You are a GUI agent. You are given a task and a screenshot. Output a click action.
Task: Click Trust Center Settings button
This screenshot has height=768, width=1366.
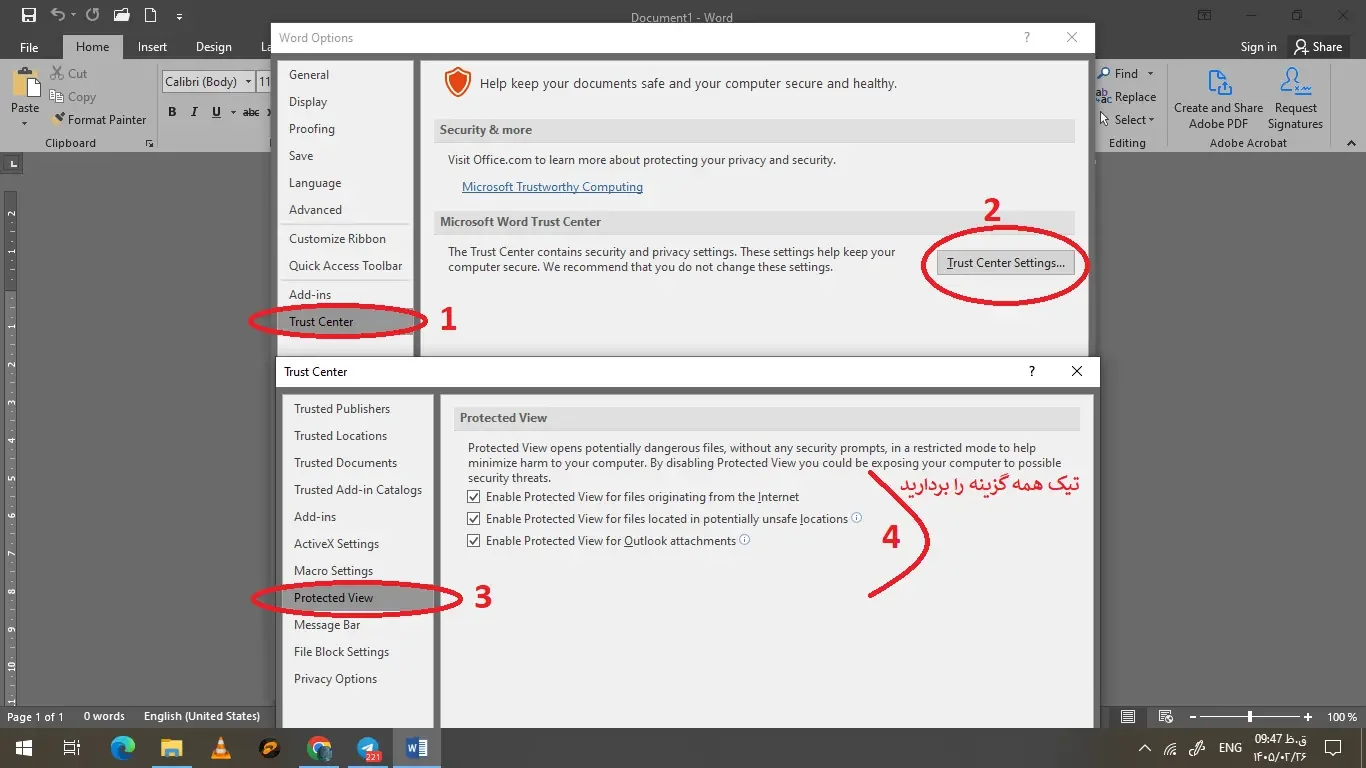pos(1006,263)
